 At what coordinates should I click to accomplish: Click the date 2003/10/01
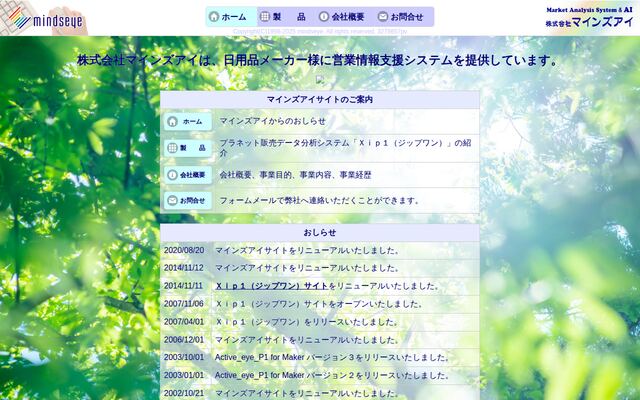coord(184,357)
